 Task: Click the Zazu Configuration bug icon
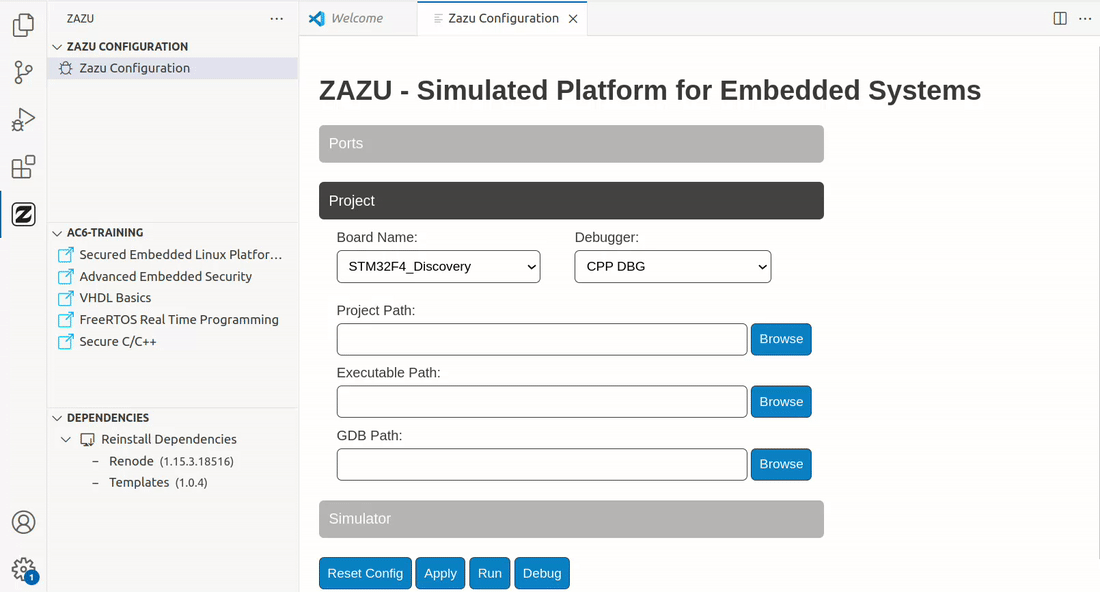coord(65,68)
